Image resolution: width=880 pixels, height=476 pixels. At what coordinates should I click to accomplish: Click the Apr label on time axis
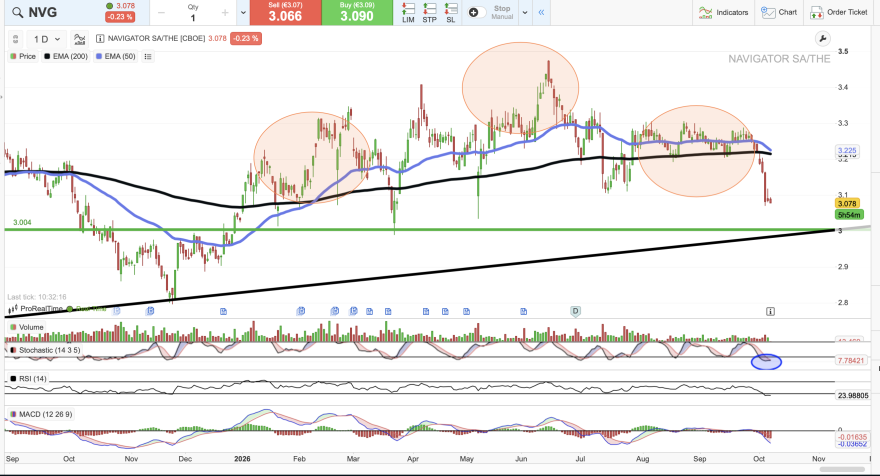[x=412, y=459]
